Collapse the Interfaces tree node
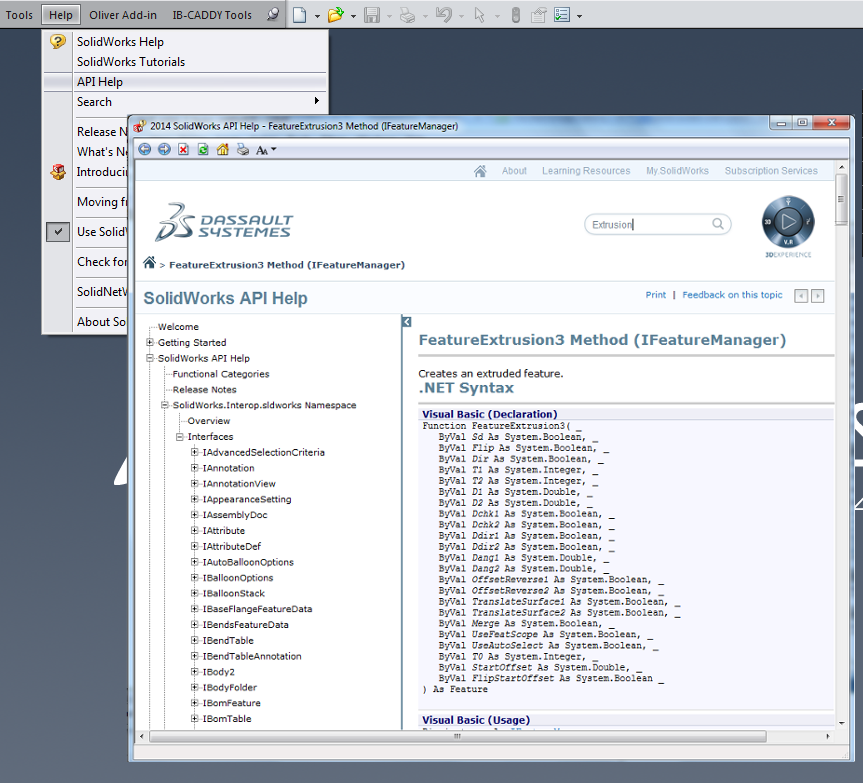 pos(180,437)
